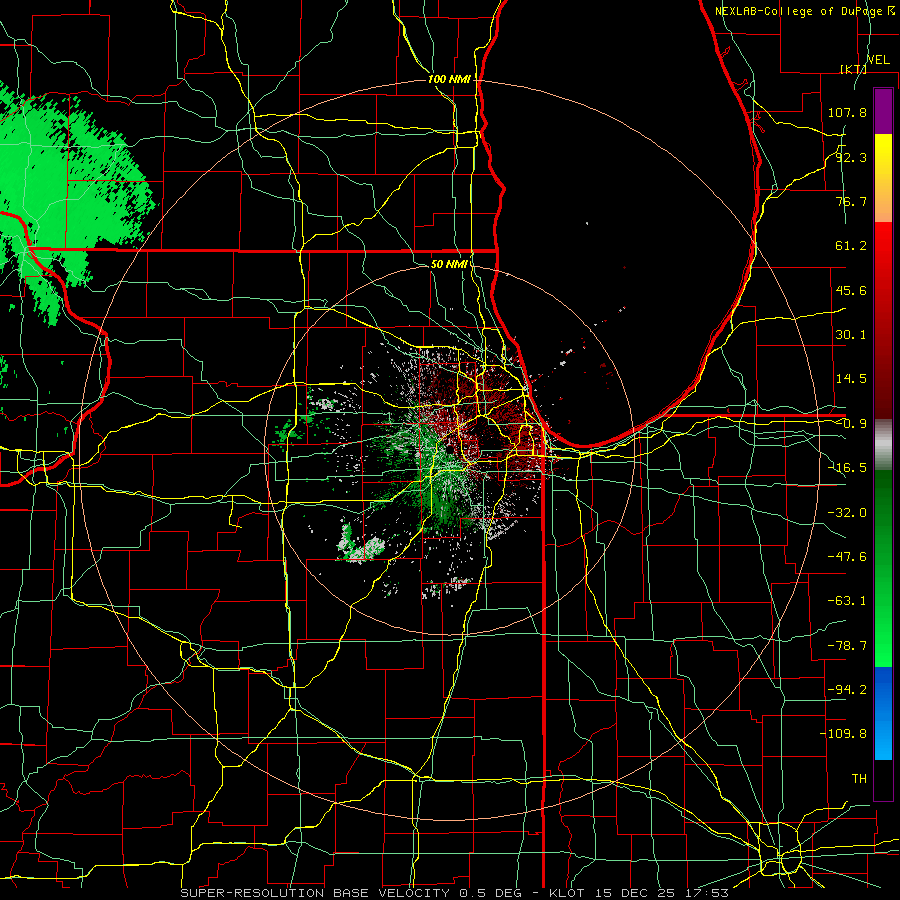This screenshot has height=900, width=900.
Task: Click the TH legend label
Action: coord(859,779)
